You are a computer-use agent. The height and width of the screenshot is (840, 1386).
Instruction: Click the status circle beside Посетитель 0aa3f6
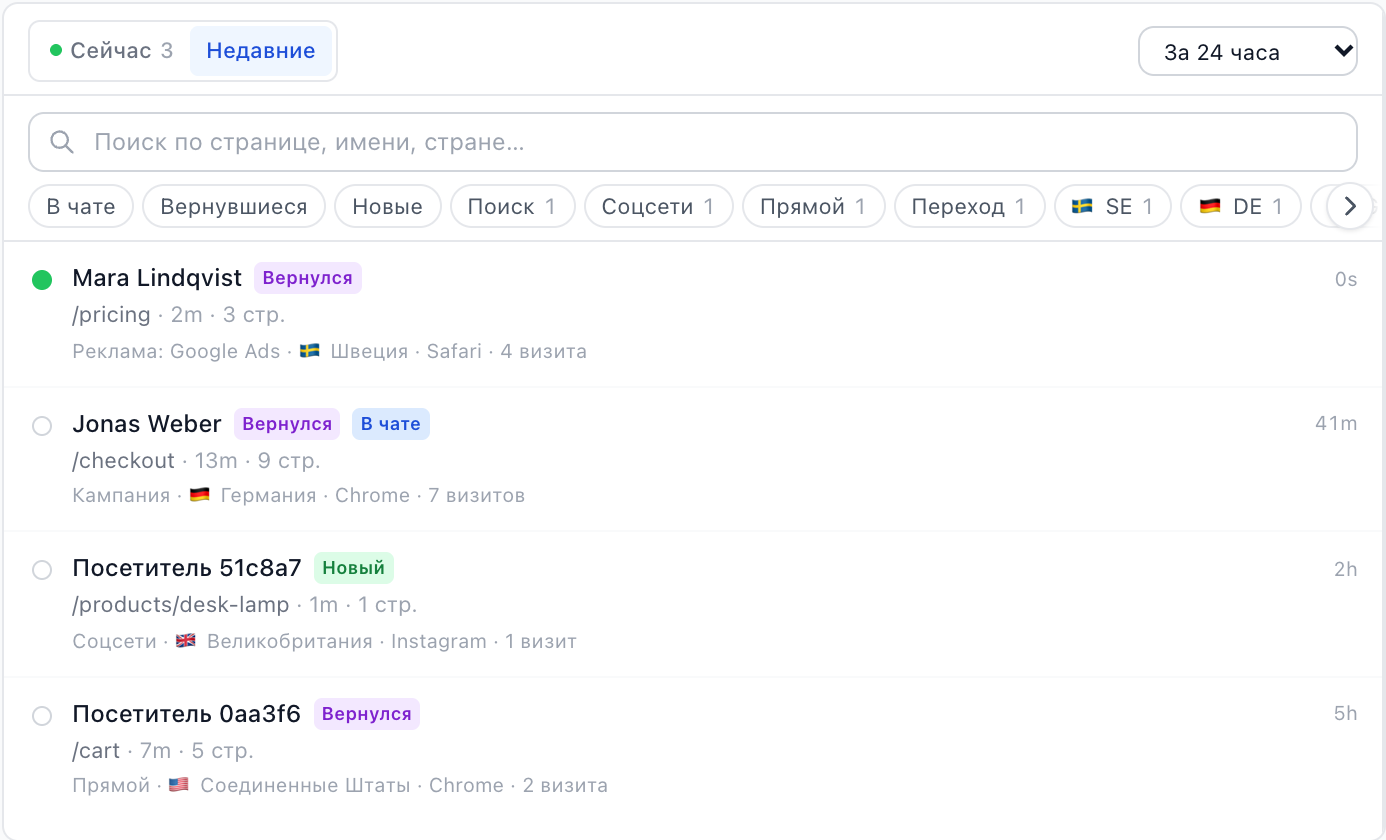click(42, 716)
